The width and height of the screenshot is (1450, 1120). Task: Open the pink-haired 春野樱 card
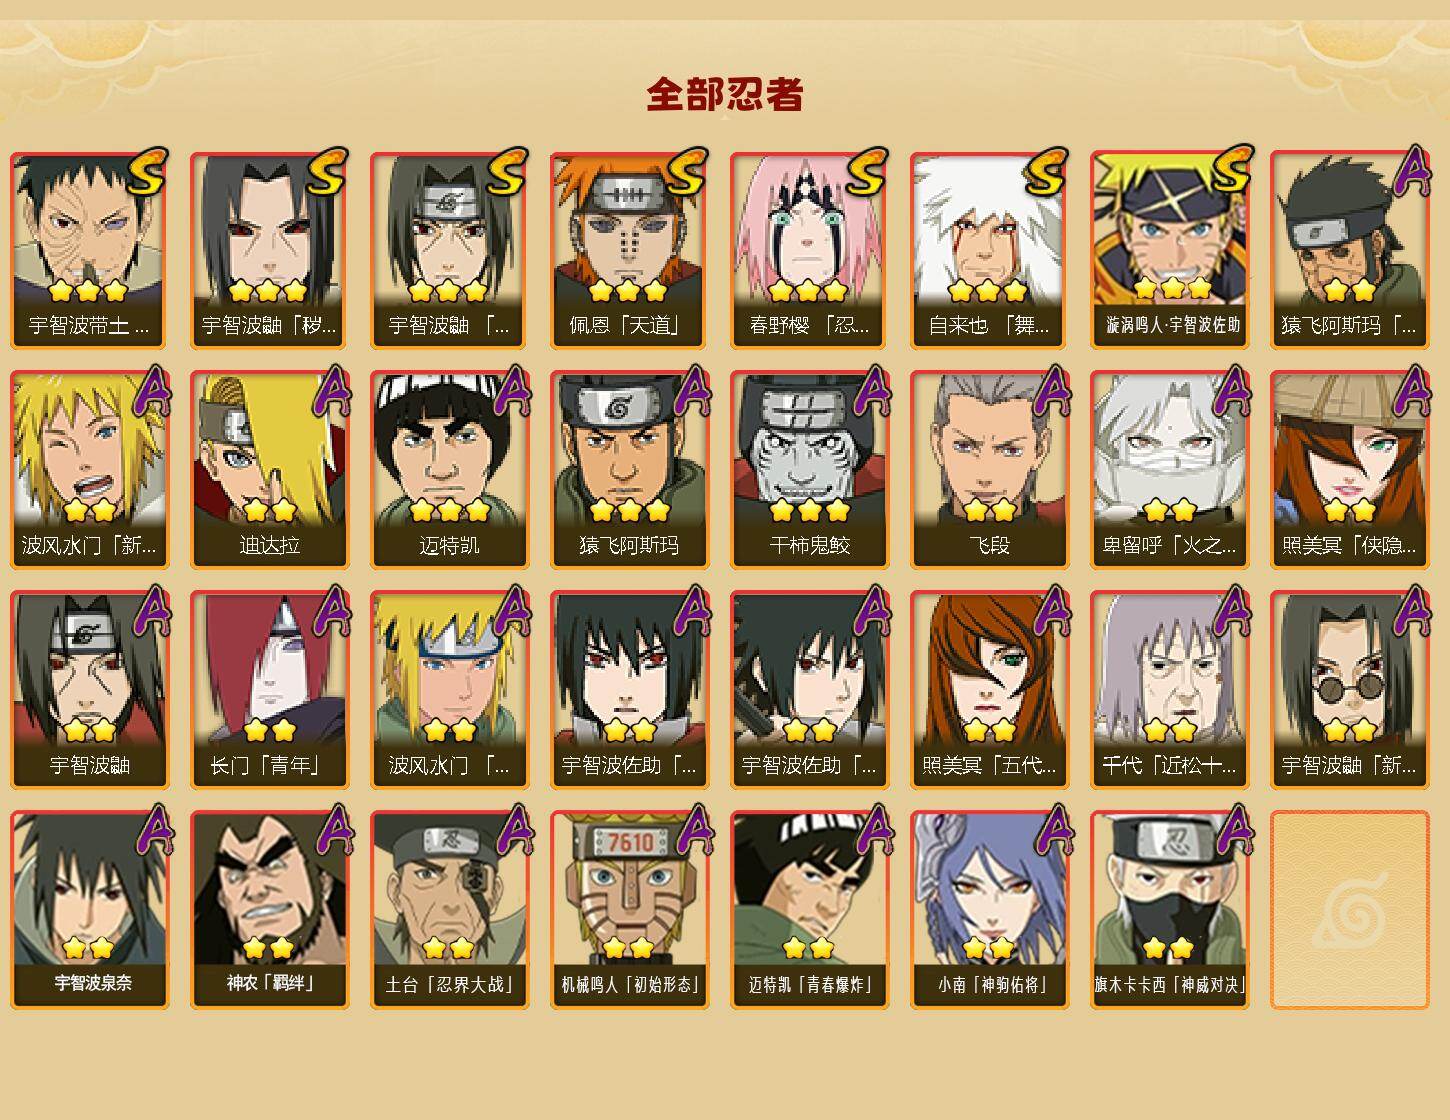809,250
